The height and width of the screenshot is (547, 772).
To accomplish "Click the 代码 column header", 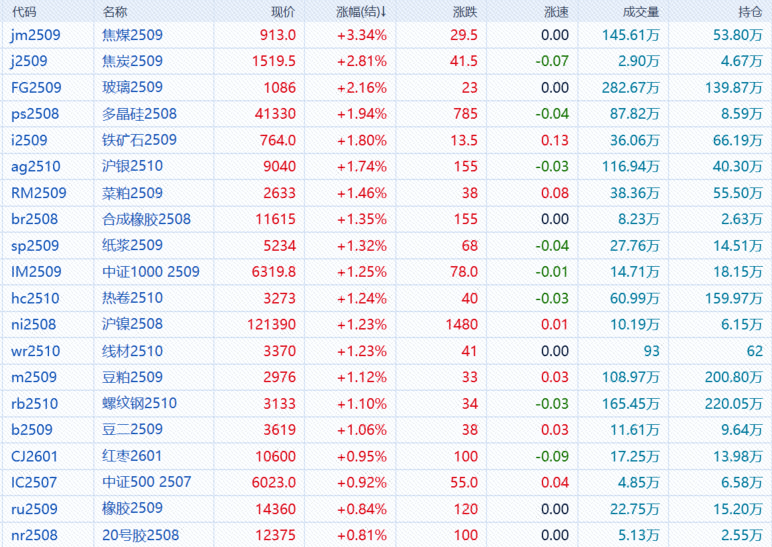I will (24, 11).
